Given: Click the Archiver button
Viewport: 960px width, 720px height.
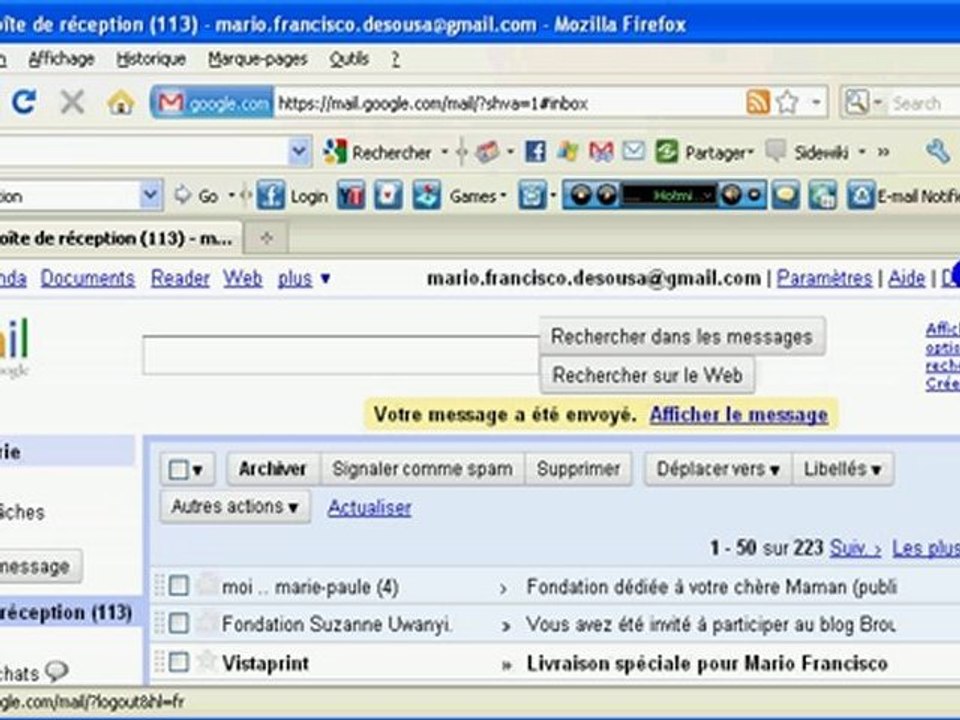Looking at the screenshot, I should point(273,469).
